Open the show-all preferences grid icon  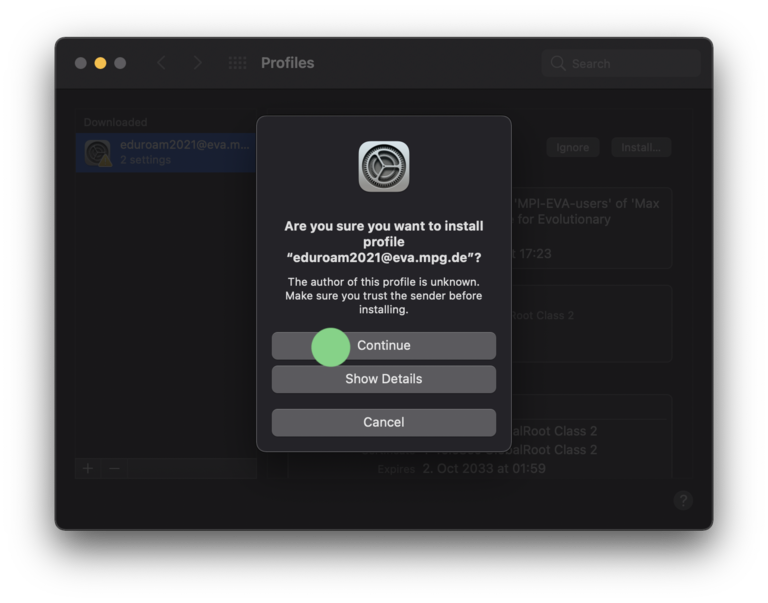click(x=238, y=63)
